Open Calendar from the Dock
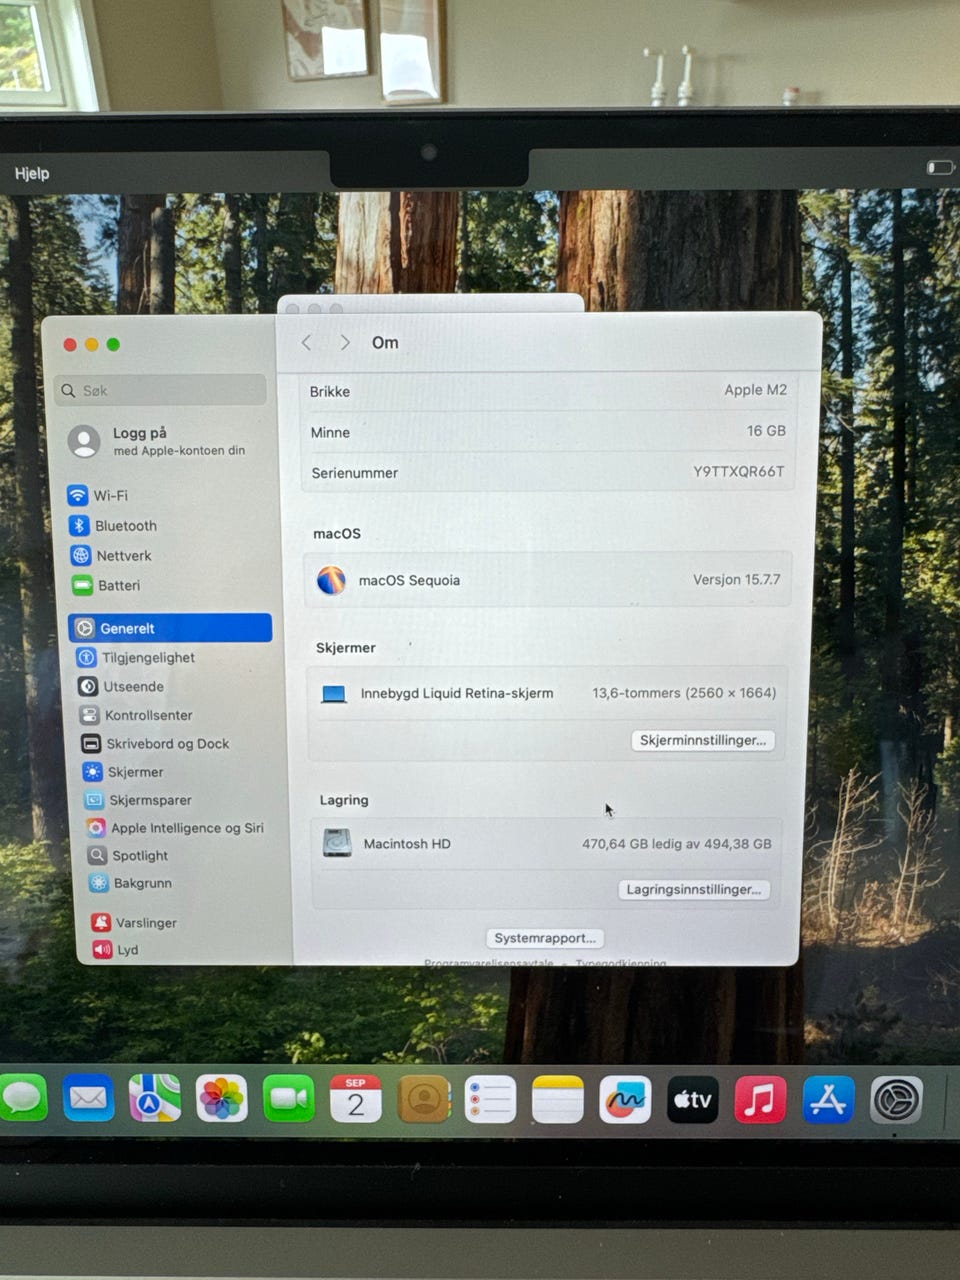The height and width of the screenshot is (1280, 960). click(x=356, y=1099)
